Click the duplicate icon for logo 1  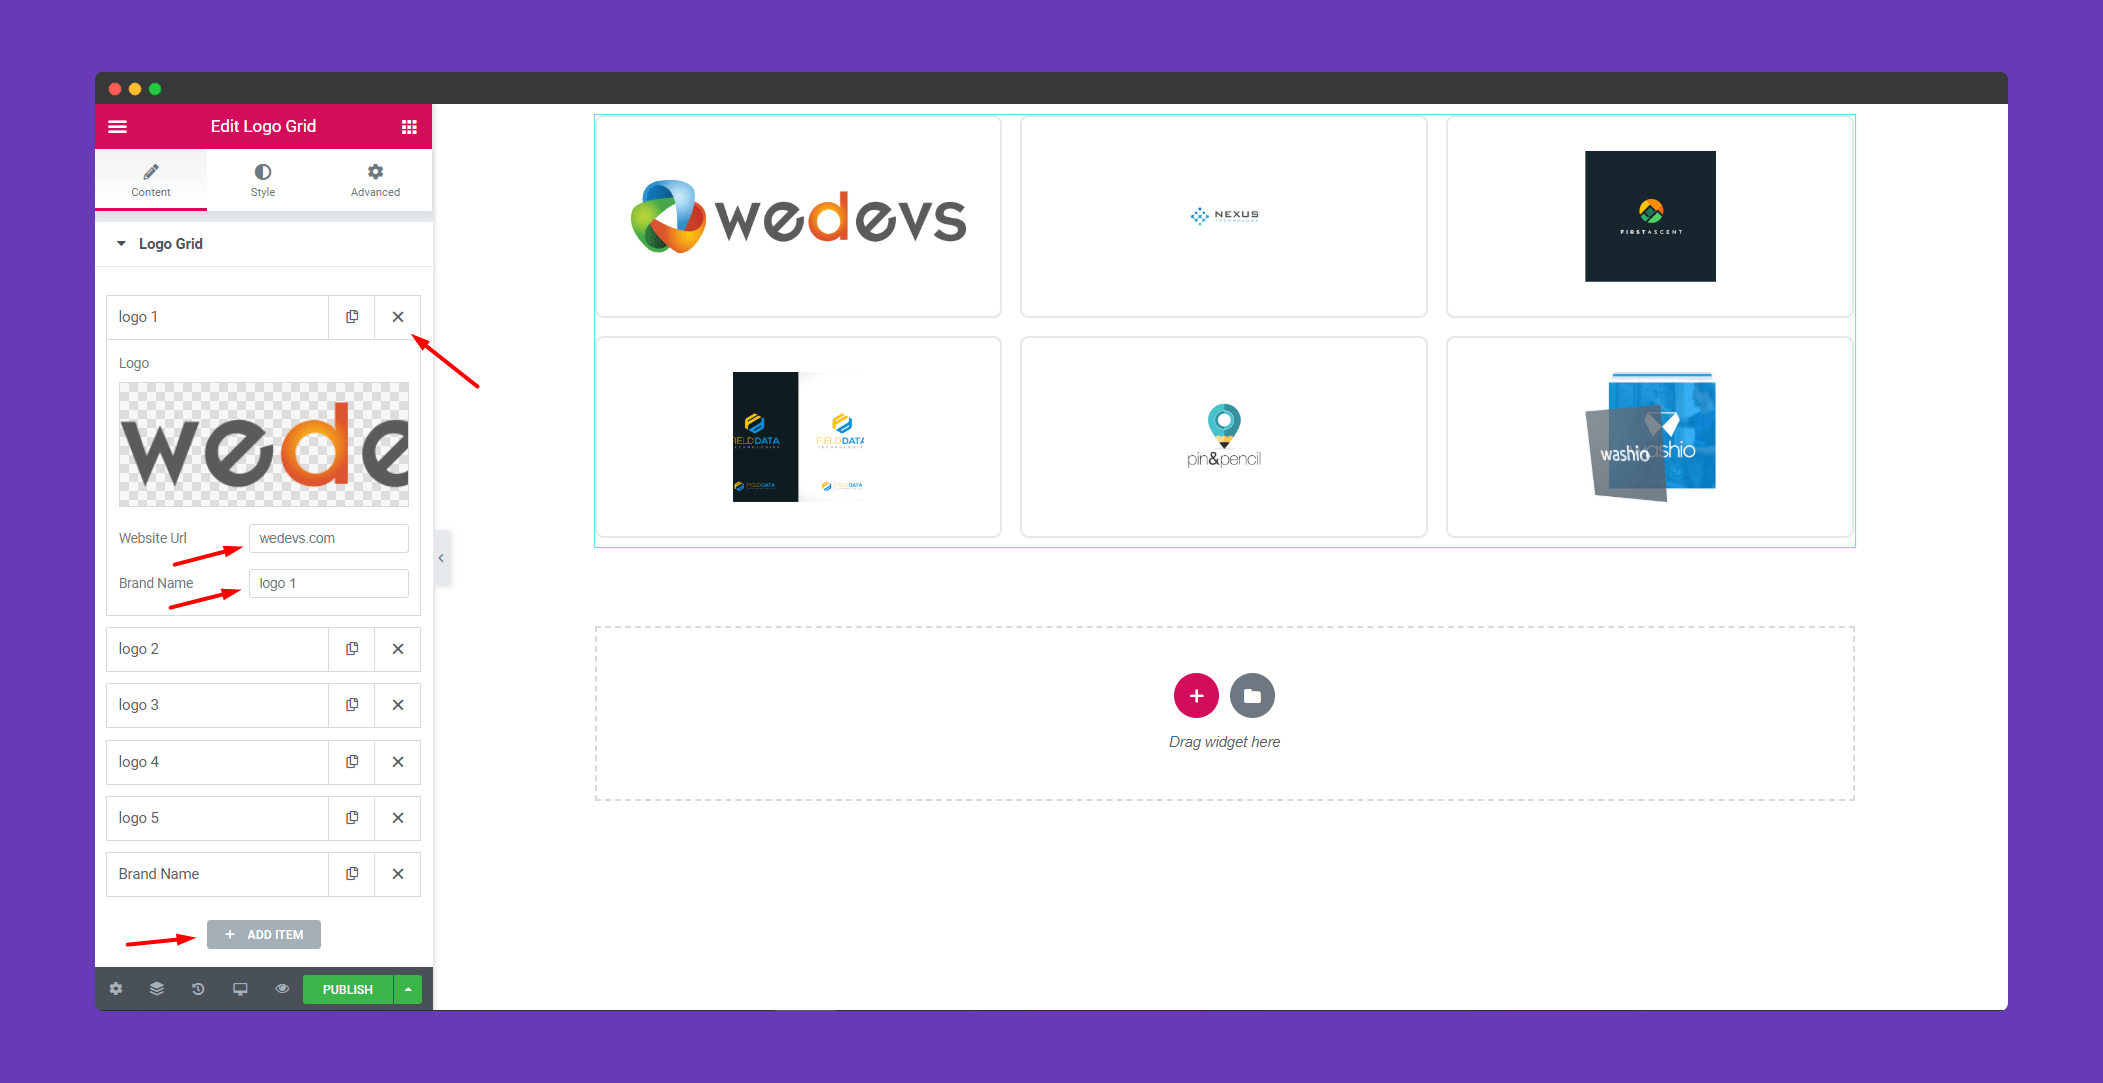tap(351, 315)
